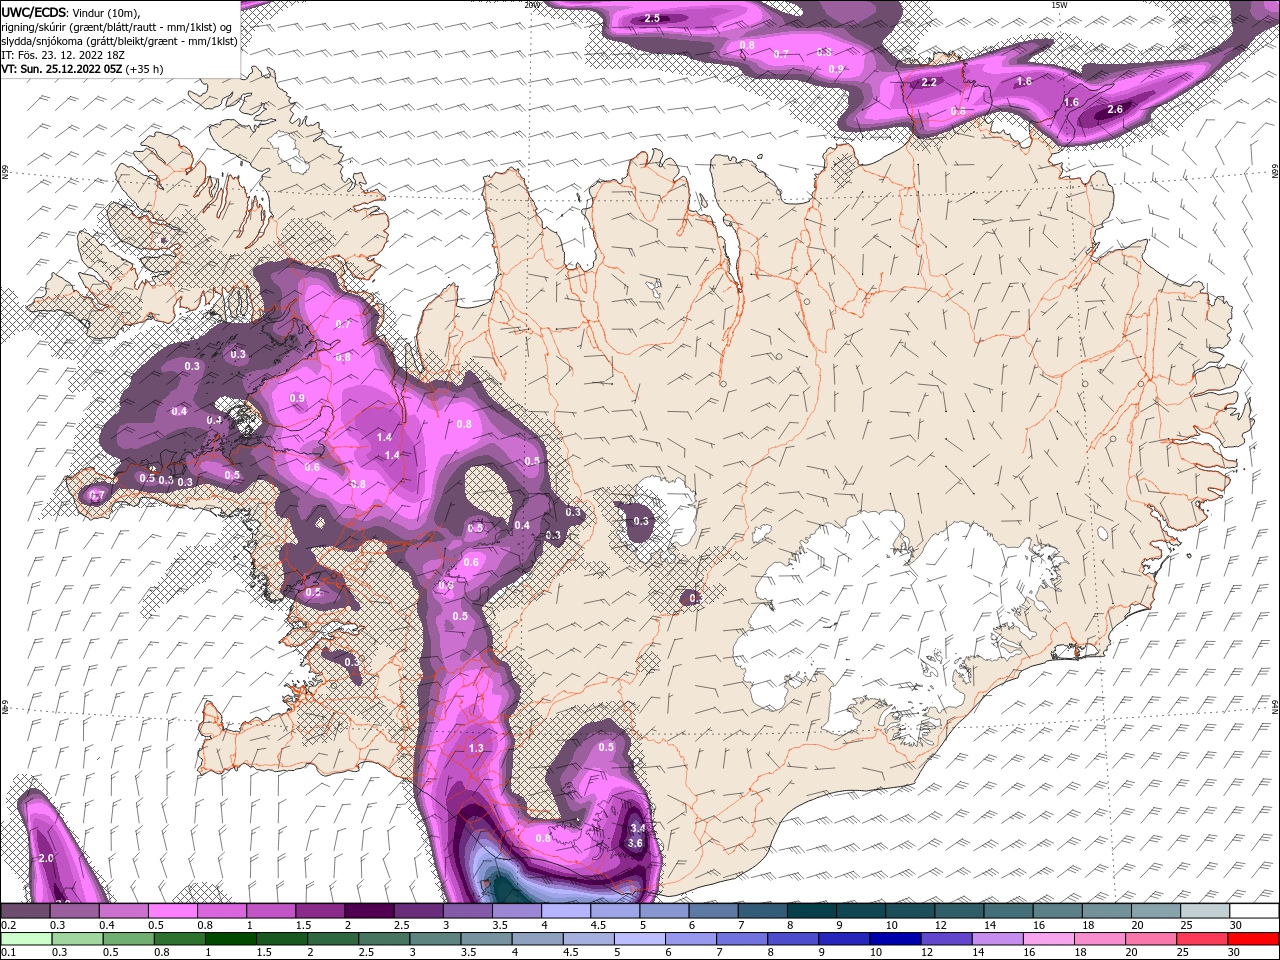
Task: Click the 2.6 precipitation value on the map
Action: click(1116, 109)
